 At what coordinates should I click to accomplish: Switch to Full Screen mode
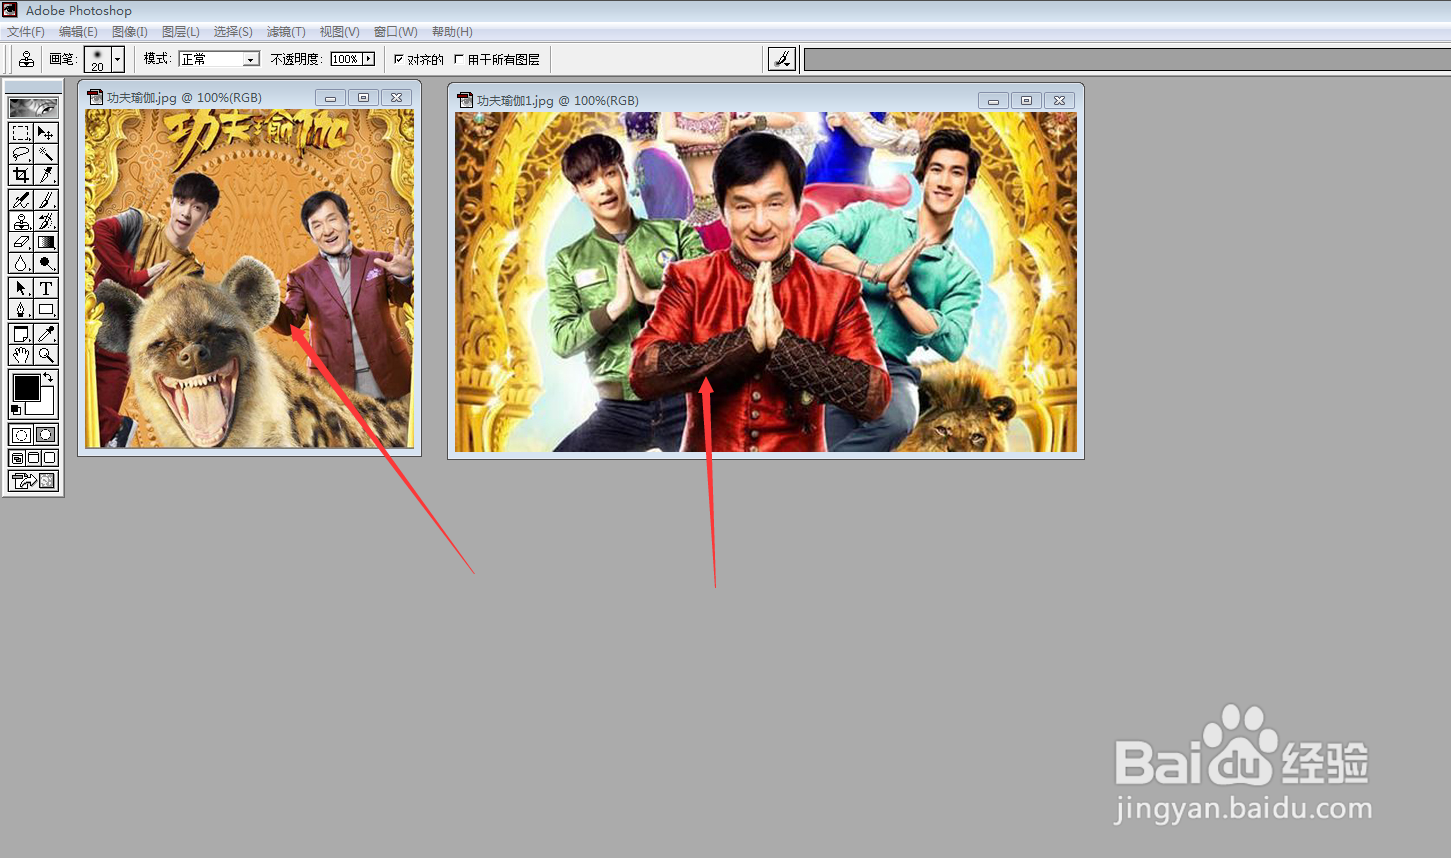click(50, 458)
